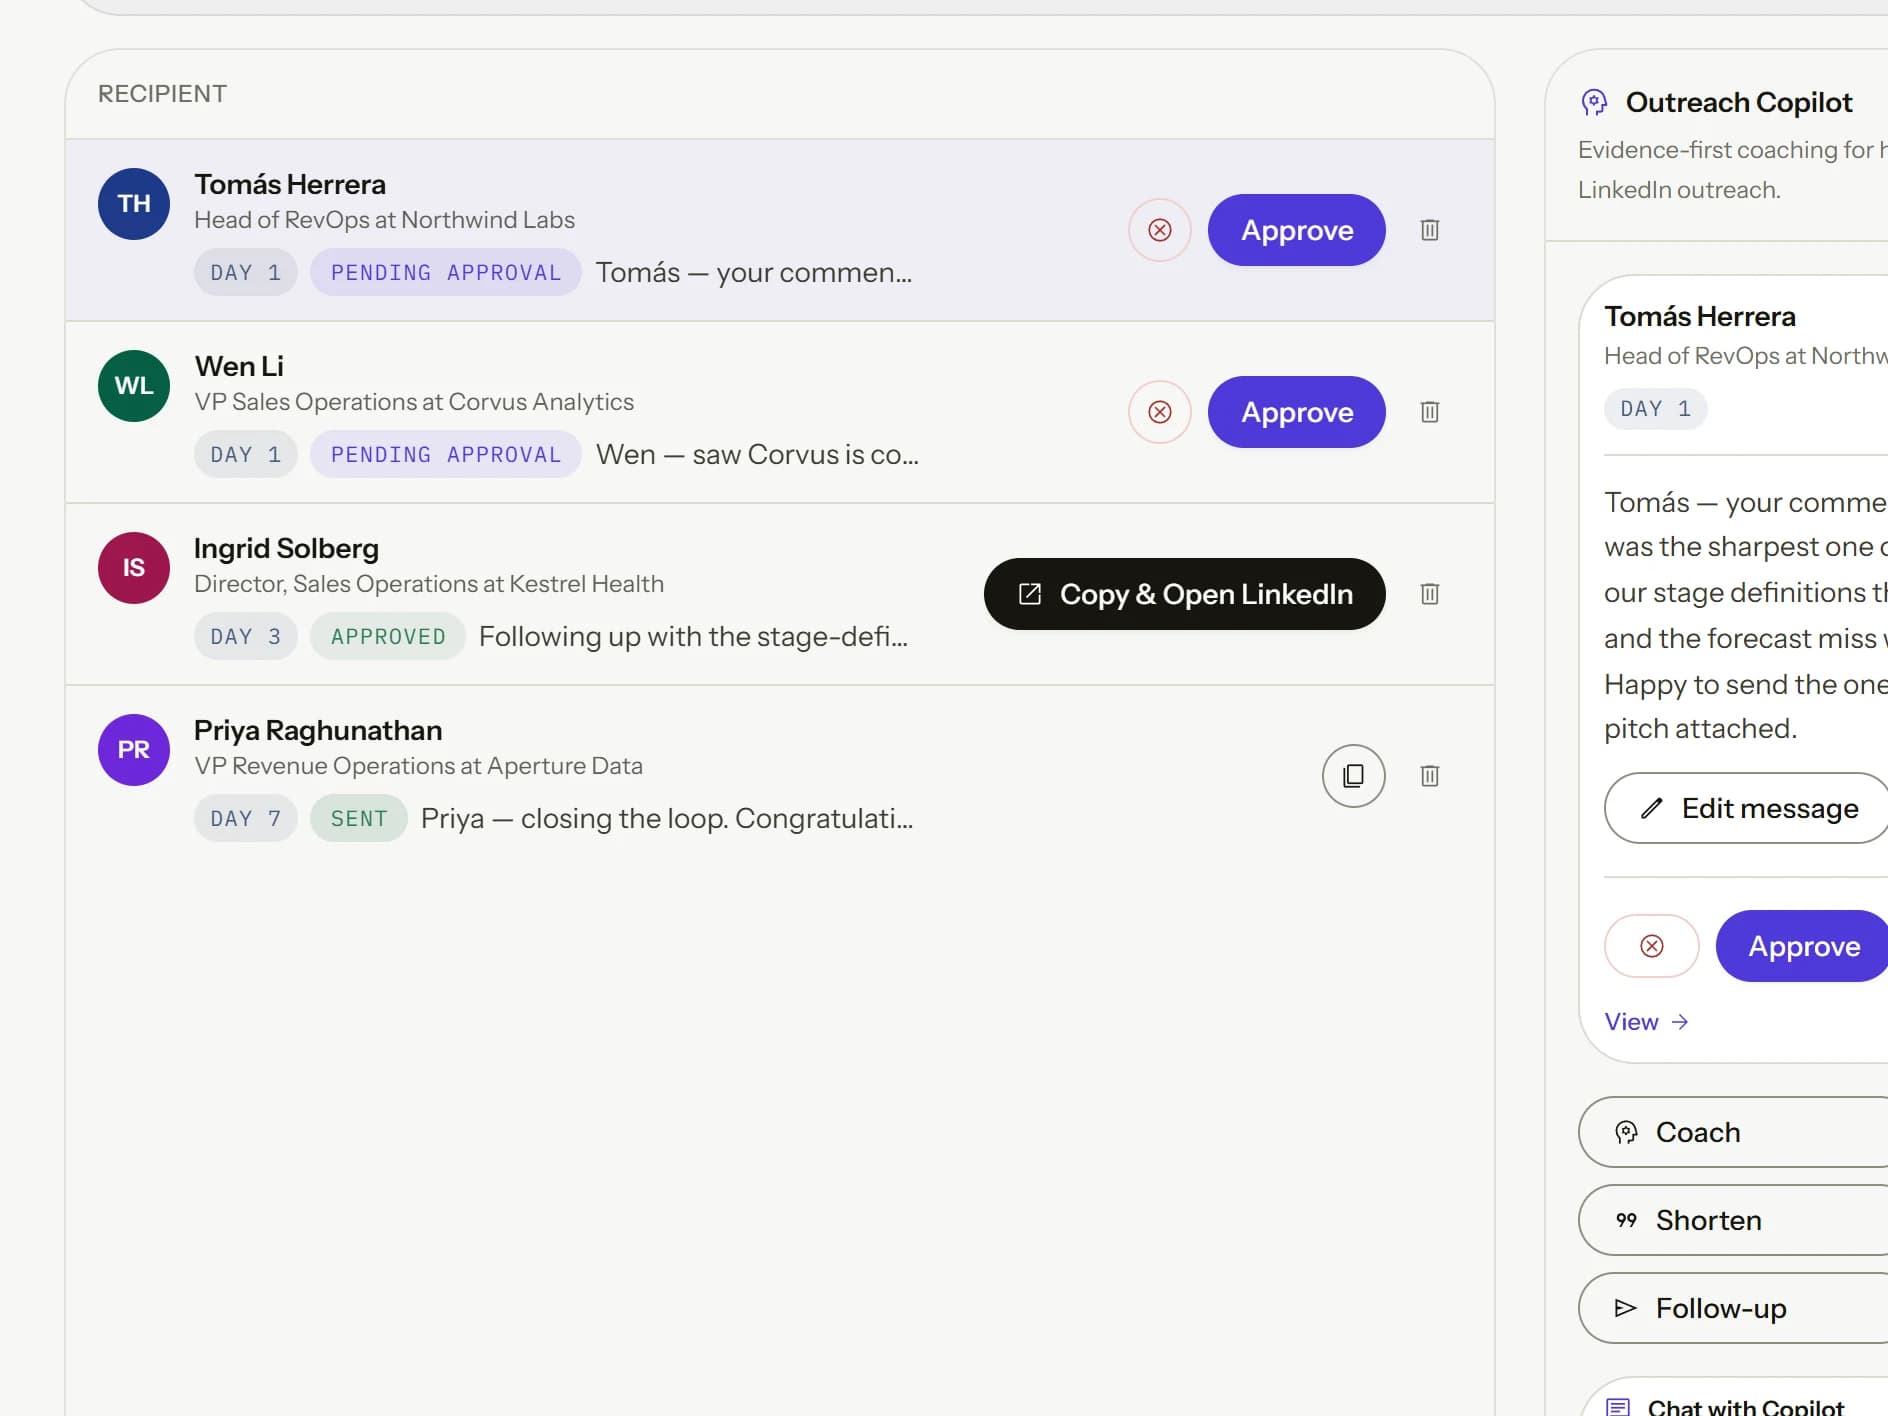Delete Wen Li's row
The height and width of the screenshot is (1416, 1888).
pyautogui.click(x=1430, y=412)
